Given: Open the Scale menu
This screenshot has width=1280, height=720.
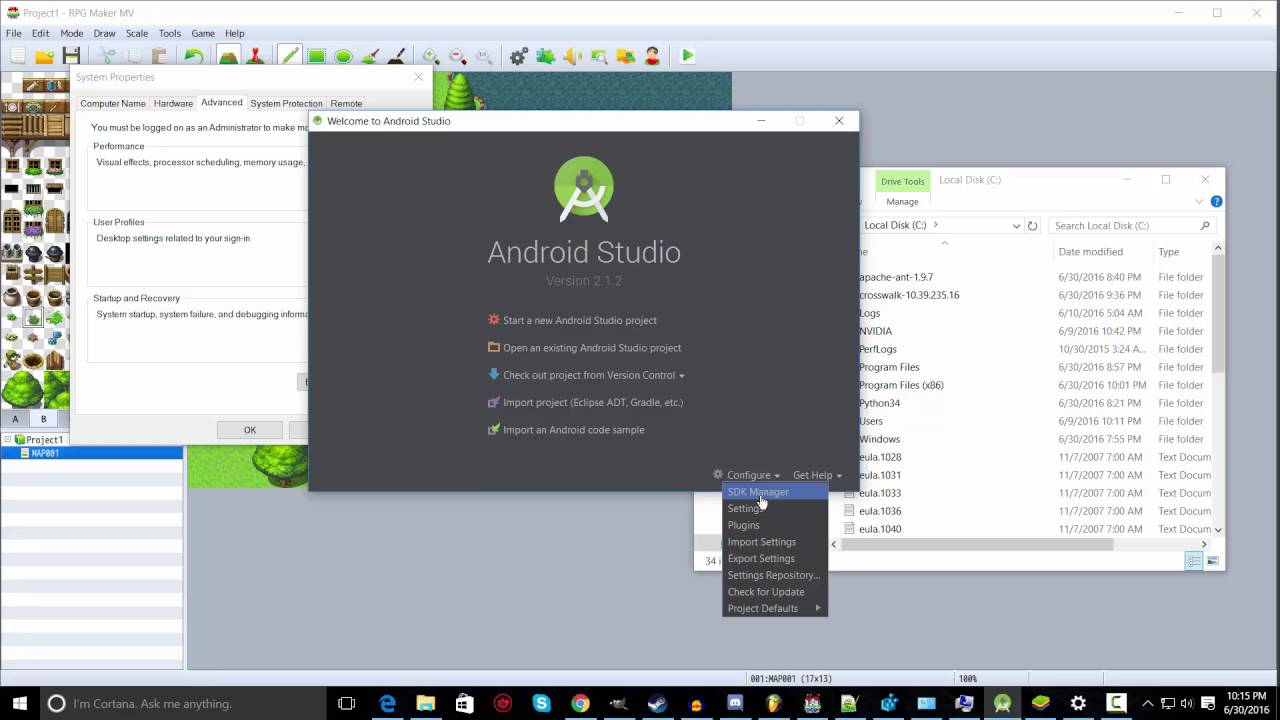Looking at the screenshot, I should tap(137, 33).
